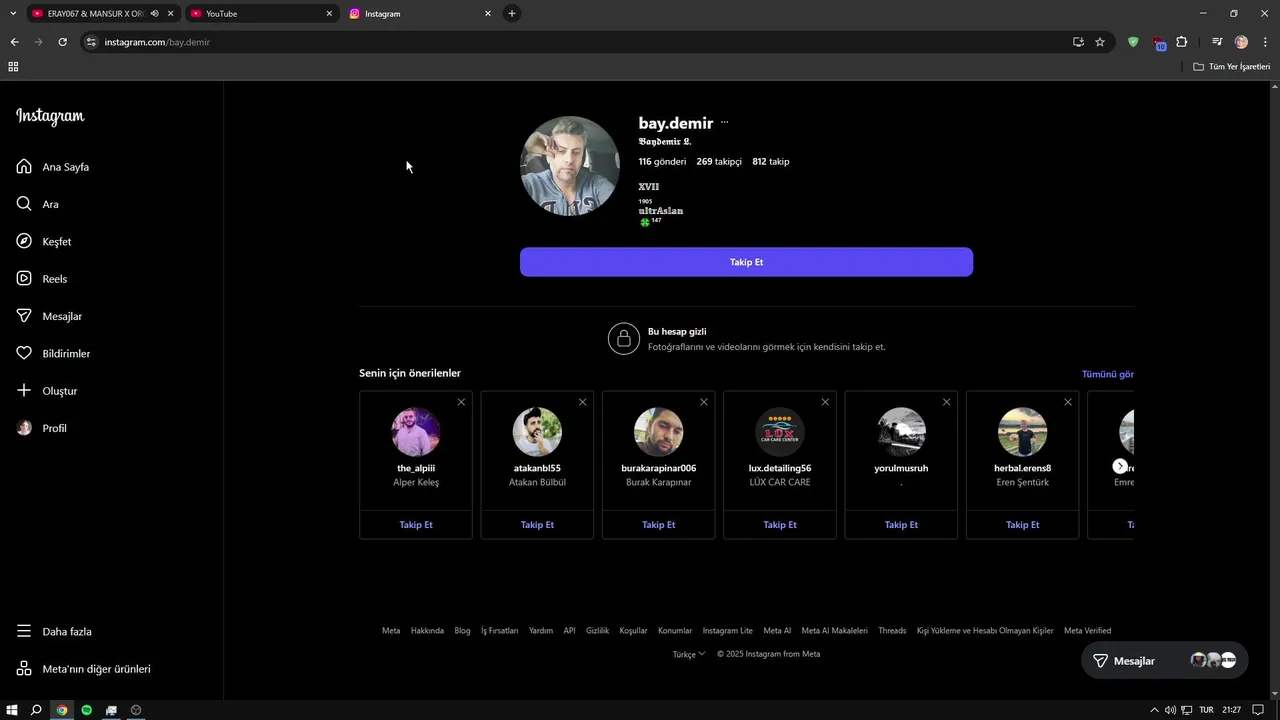Follow lux.detailing56 via Takip Et
The width and height of the screenshot is (1280, 720).
click(x=780, y=525)
